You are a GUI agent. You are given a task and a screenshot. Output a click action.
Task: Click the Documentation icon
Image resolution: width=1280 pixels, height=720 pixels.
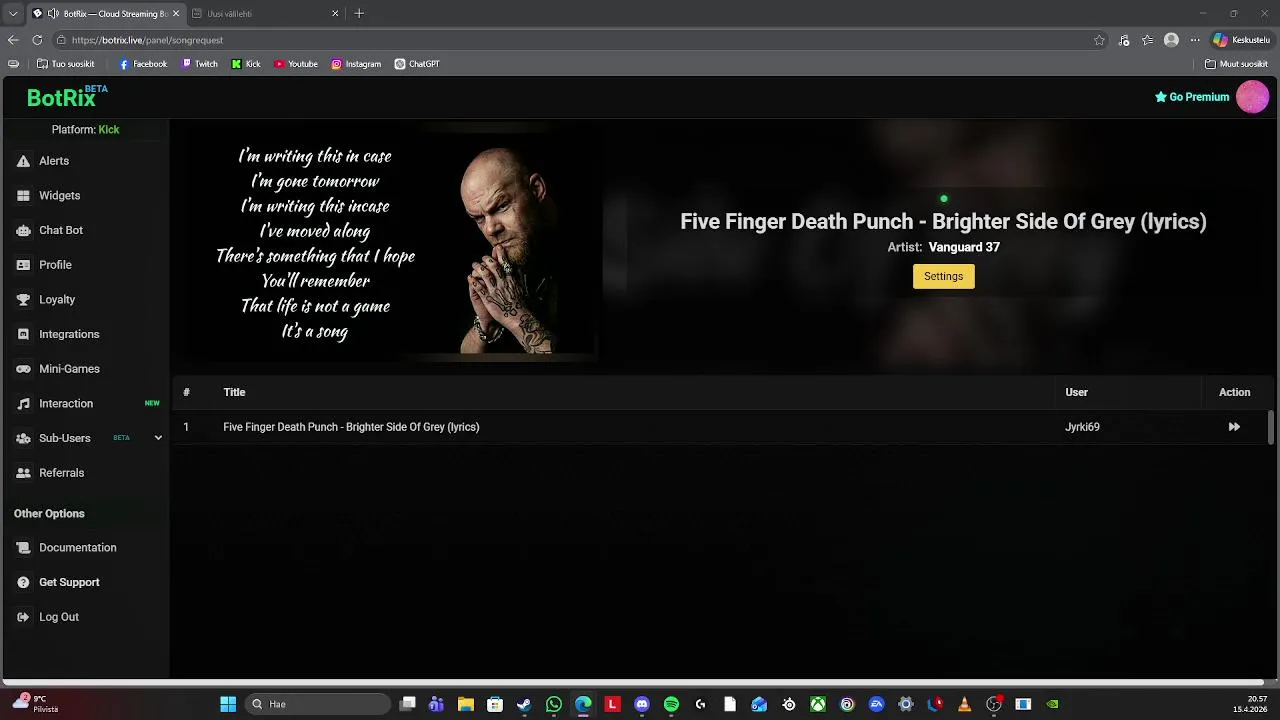23,548
